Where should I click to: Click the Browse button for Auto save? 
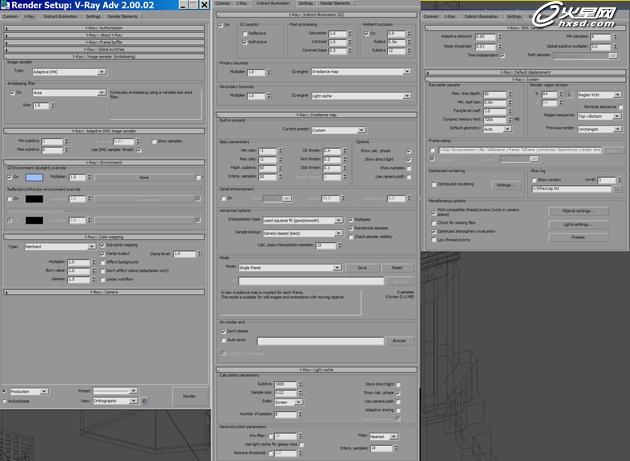[397, 341]
